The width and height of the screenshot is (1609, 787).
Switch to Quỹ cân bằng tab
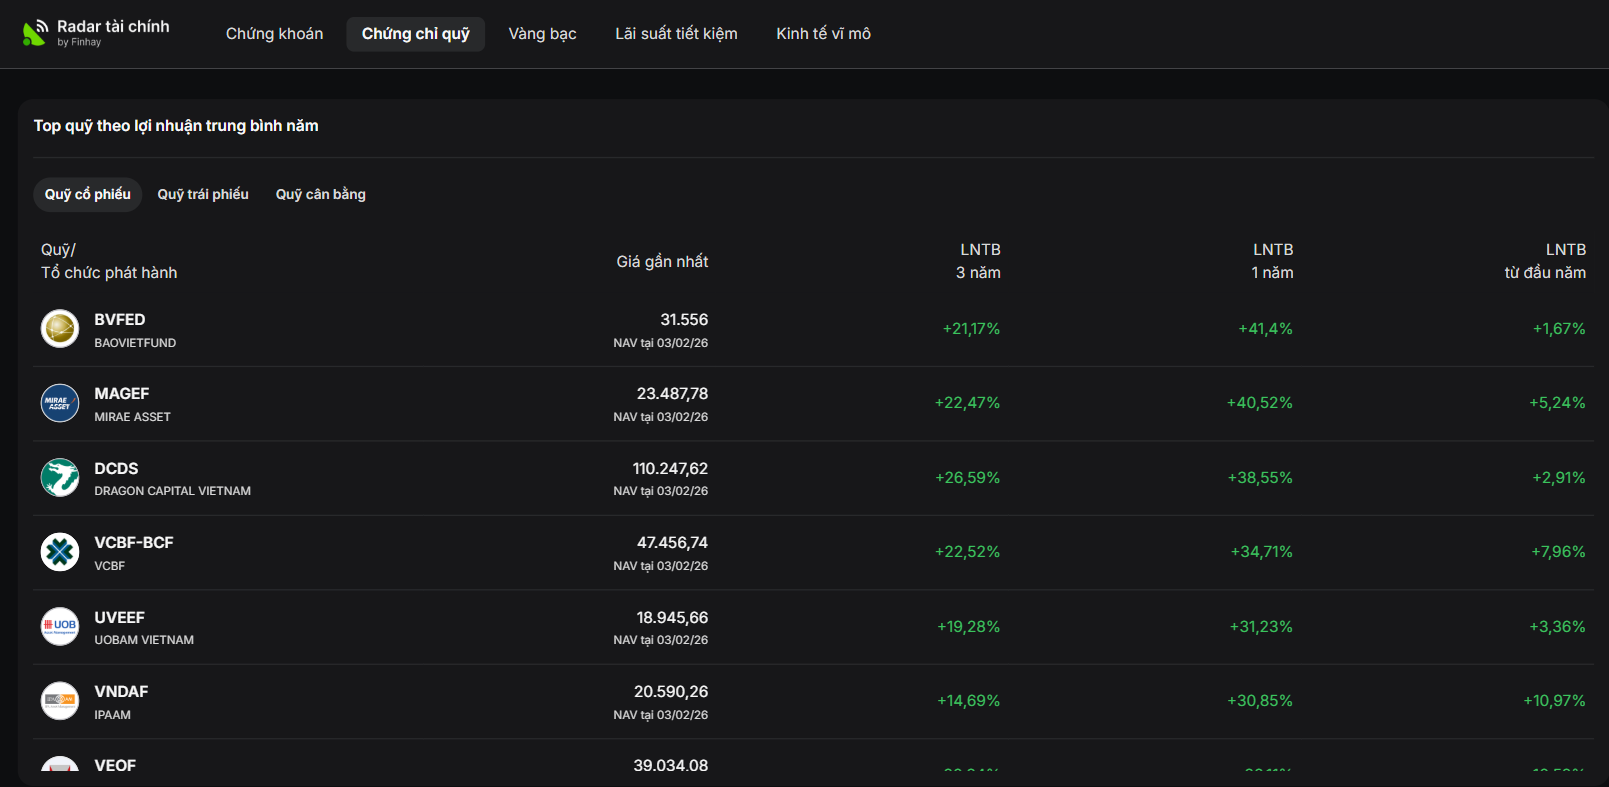321,194
